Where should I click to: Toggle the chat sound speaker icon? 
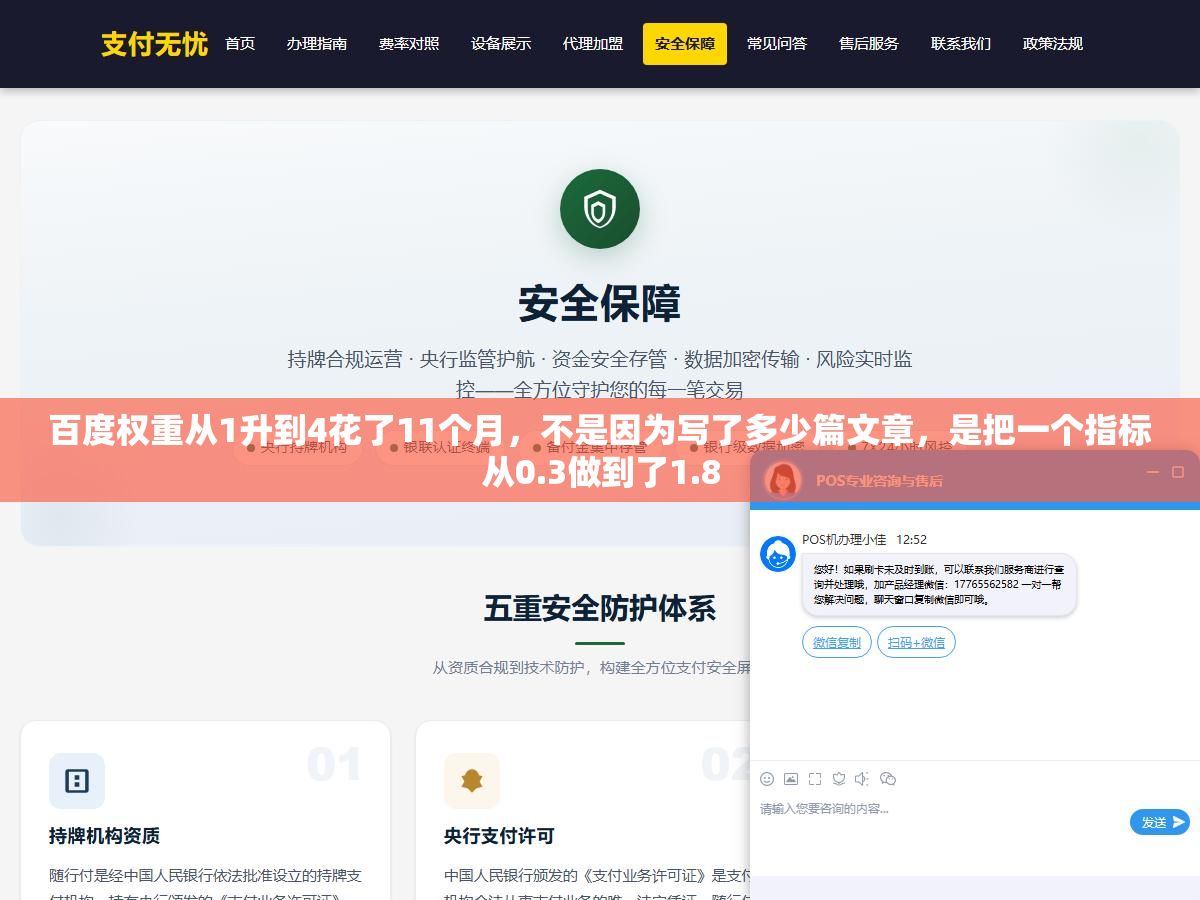point(863,779)
